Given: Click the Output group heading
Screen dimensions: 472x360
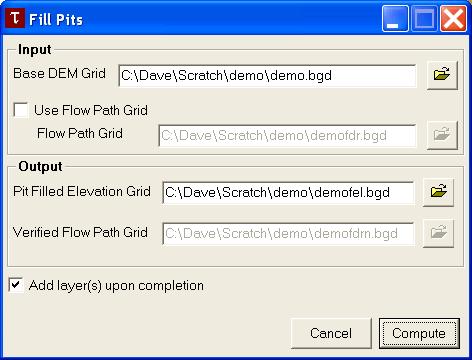Looking at the screenshot, I should 40,166.
